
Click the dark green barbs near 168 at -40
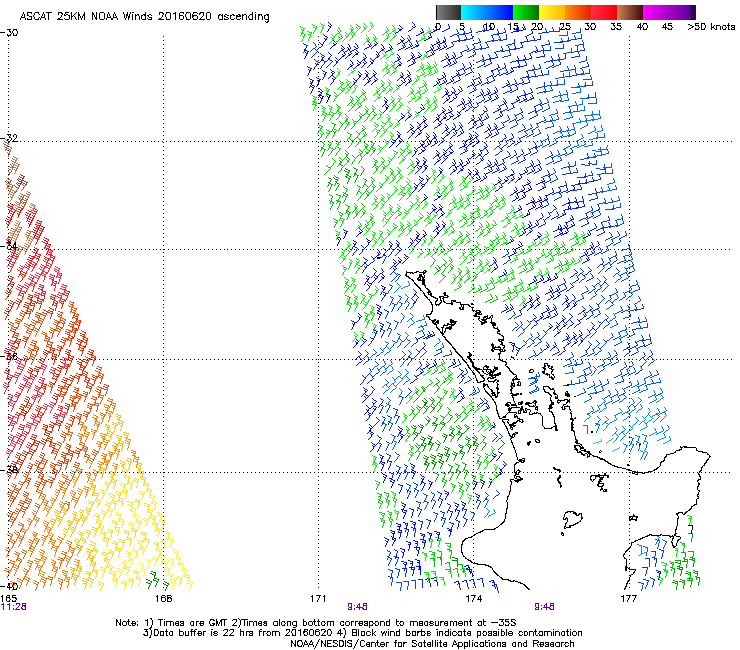157,581
